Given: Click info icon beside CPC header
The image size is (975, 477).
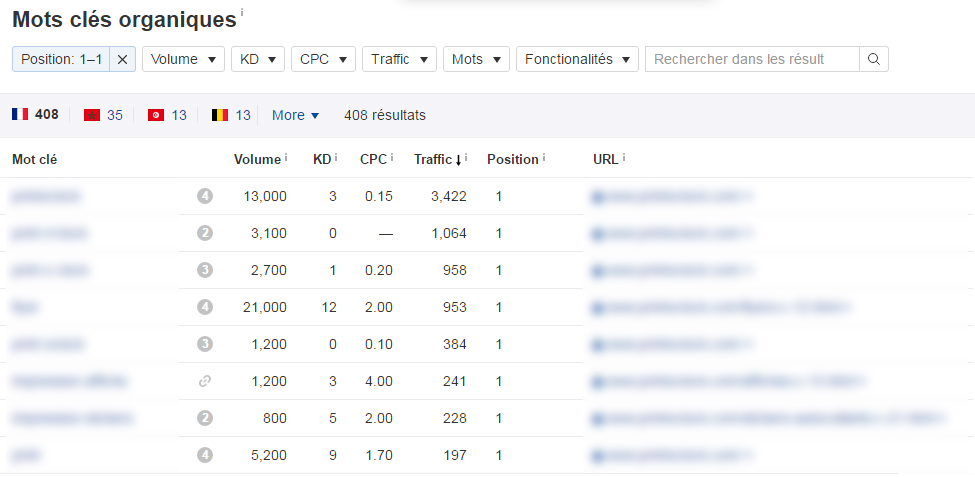Looking at the screenshot, I should (x=392, y=157).
